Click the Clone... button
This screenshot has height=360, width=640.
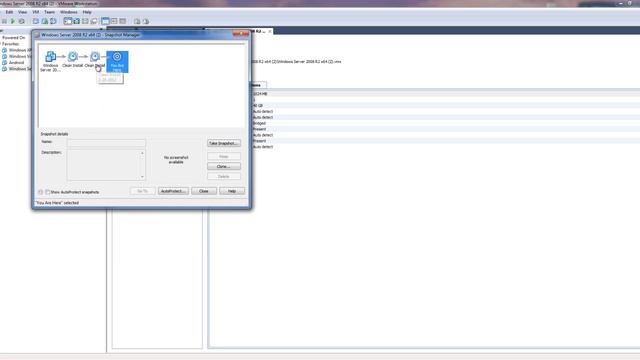pyautogui.click(x=224, y=167)
